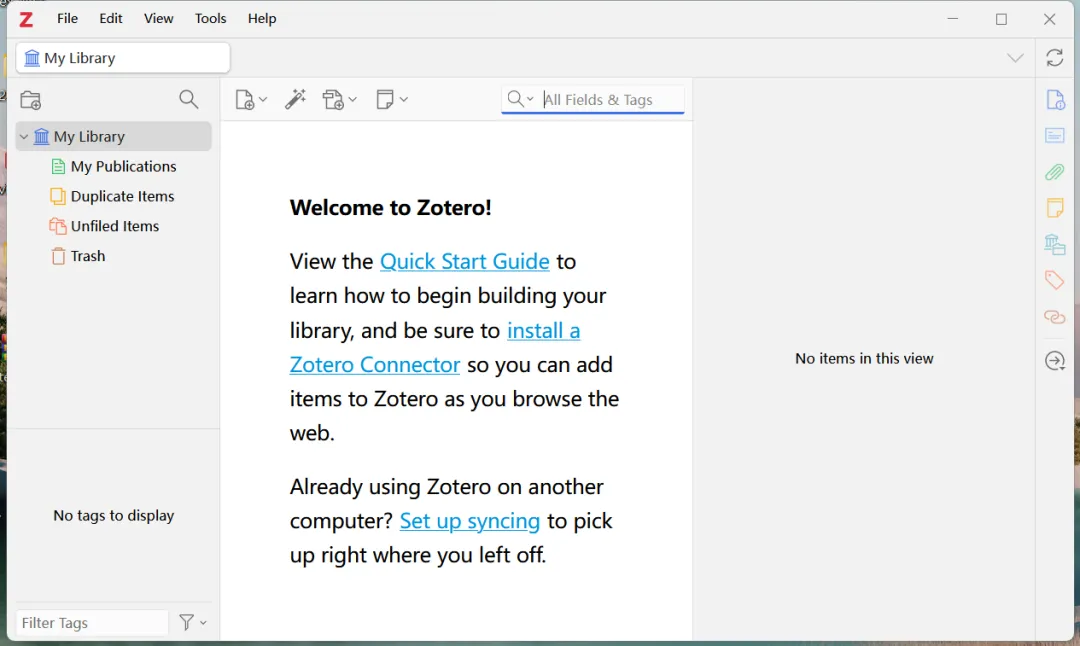Open the Trash collection

pos(87,256)
